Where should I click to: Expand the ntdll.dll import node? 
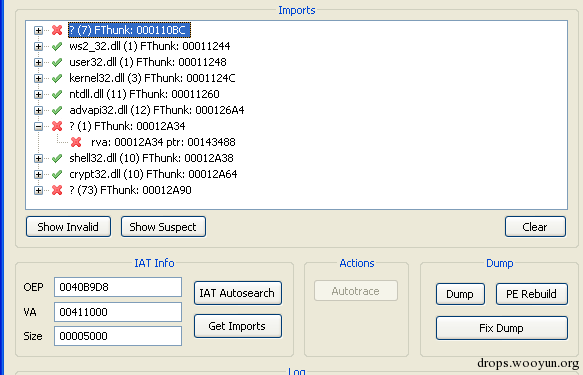[38, 94]
